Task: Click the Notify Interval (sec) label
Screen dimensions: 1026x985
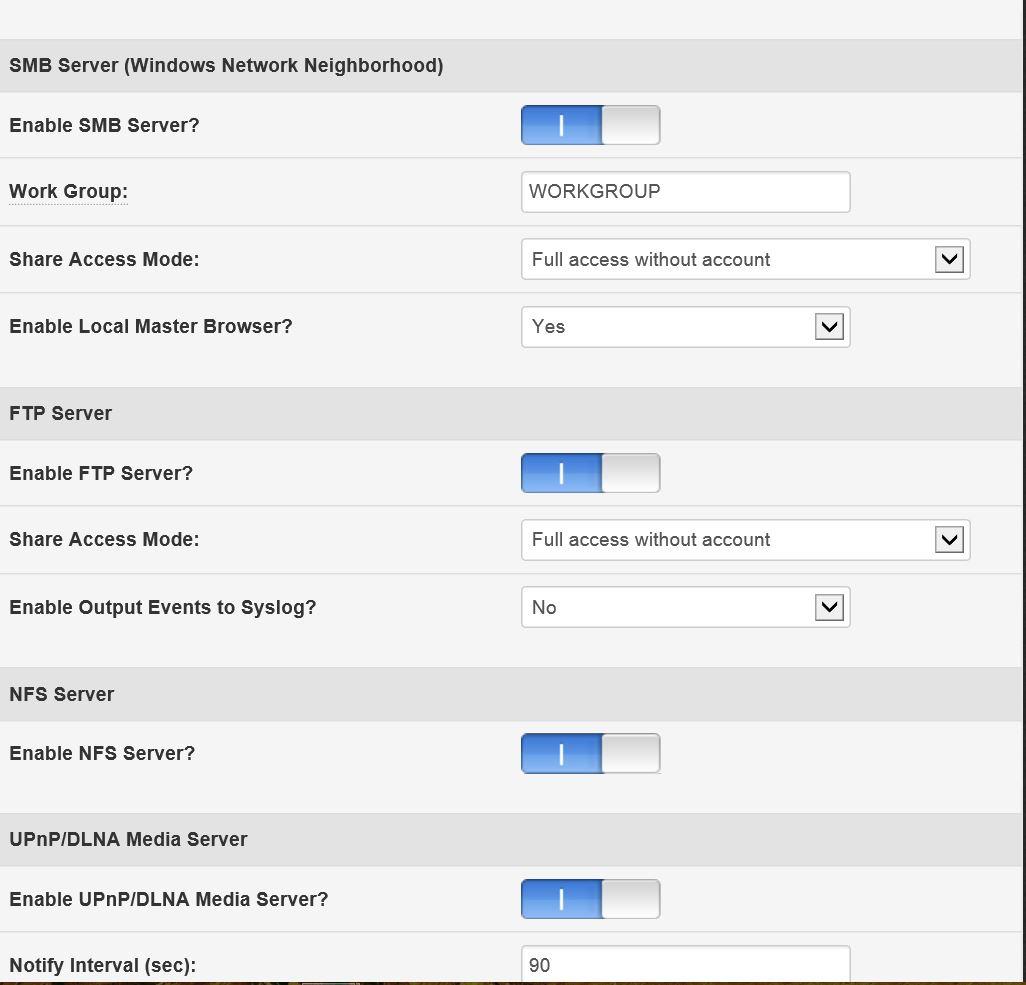Action: point(103,965)
